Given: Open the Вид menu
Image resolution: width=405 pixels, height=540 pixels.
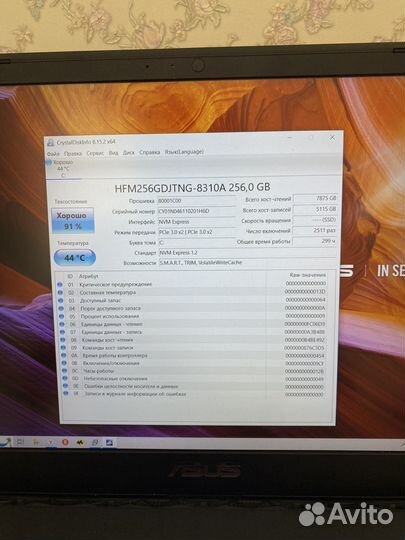Looking at the screenshot, I should [114, 153].
